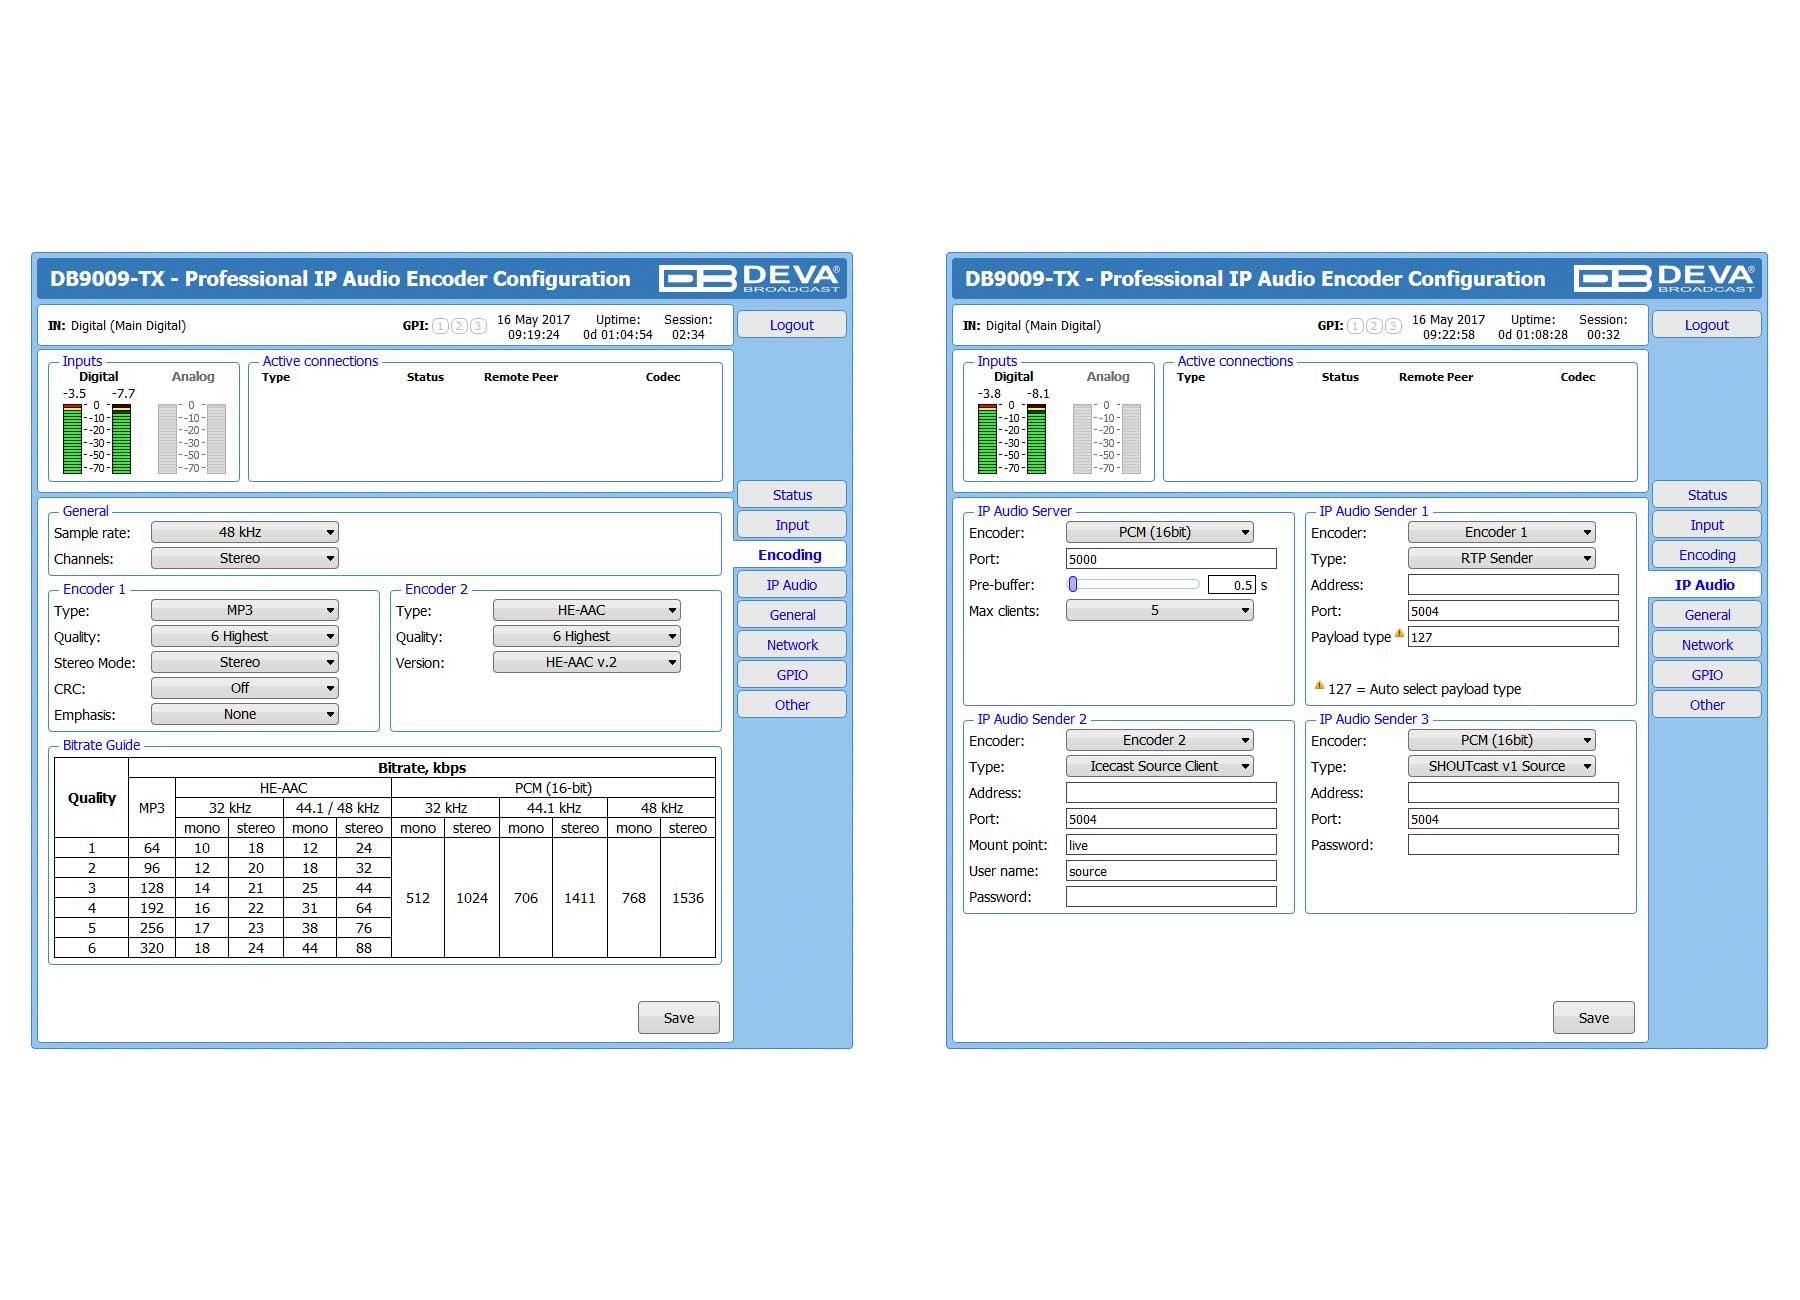Screen dimensions: 1800x1300
Task: Click IP Audio Sender 1 Address field
Action: click(x=1513, y=585)
